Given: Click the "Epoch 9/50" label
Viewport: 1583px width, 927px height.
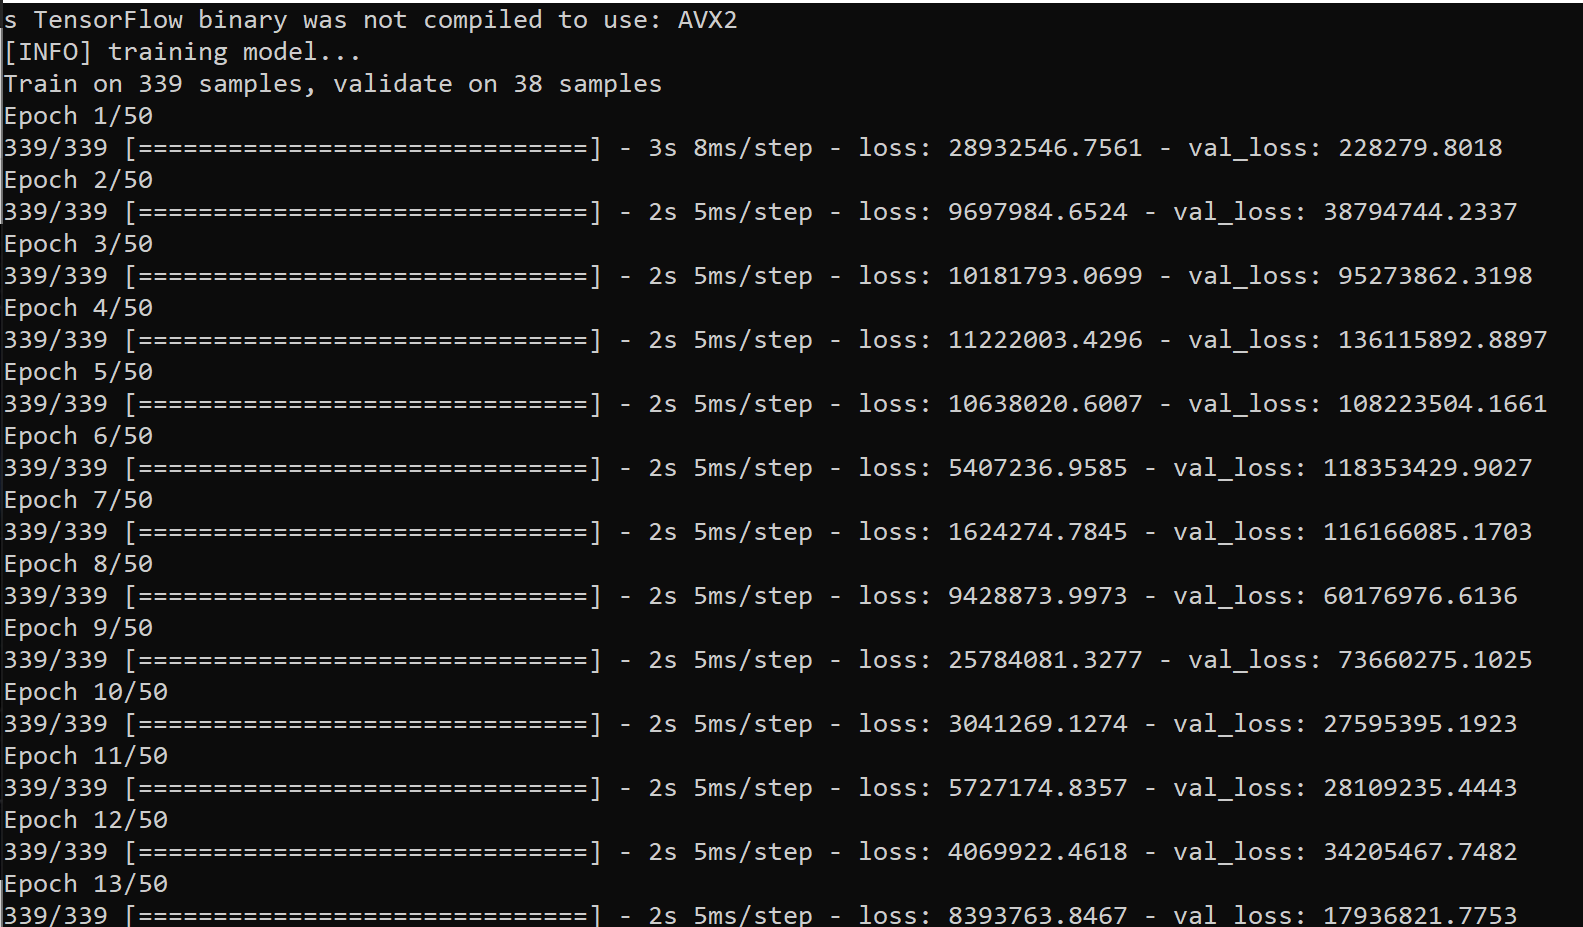Looking at the screenshot, I should pos(79,628).
